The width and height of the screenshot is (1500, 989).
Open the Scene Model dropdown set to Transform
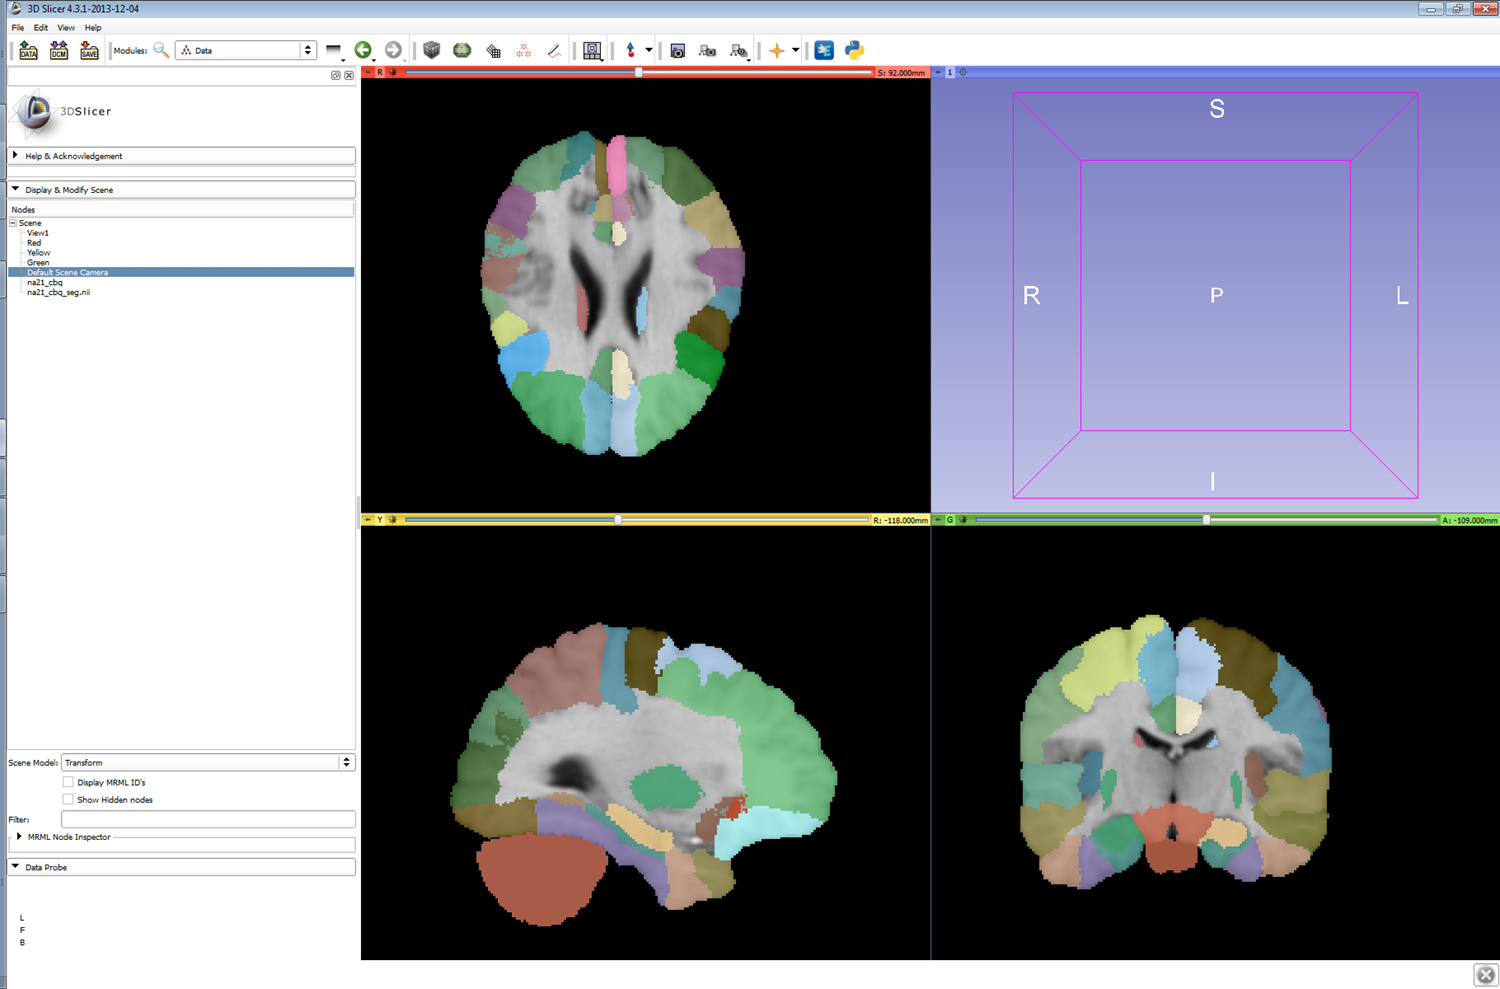[x=207, y=762]
